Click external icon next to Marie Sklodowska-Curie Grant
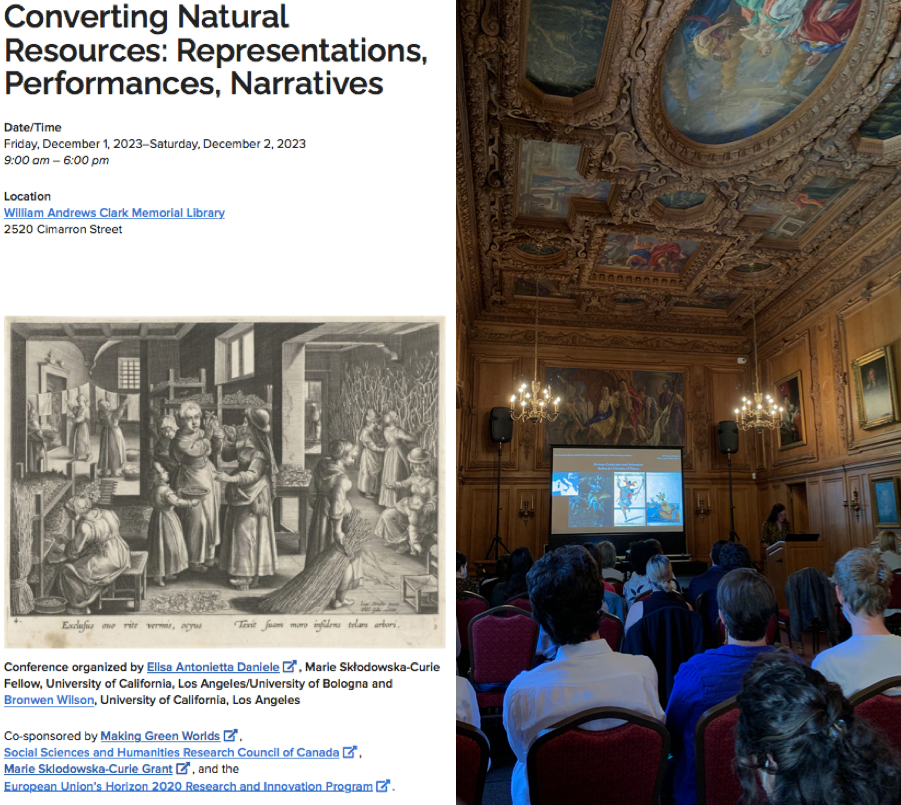Viewport: 901px width, 805px height. 183,769
